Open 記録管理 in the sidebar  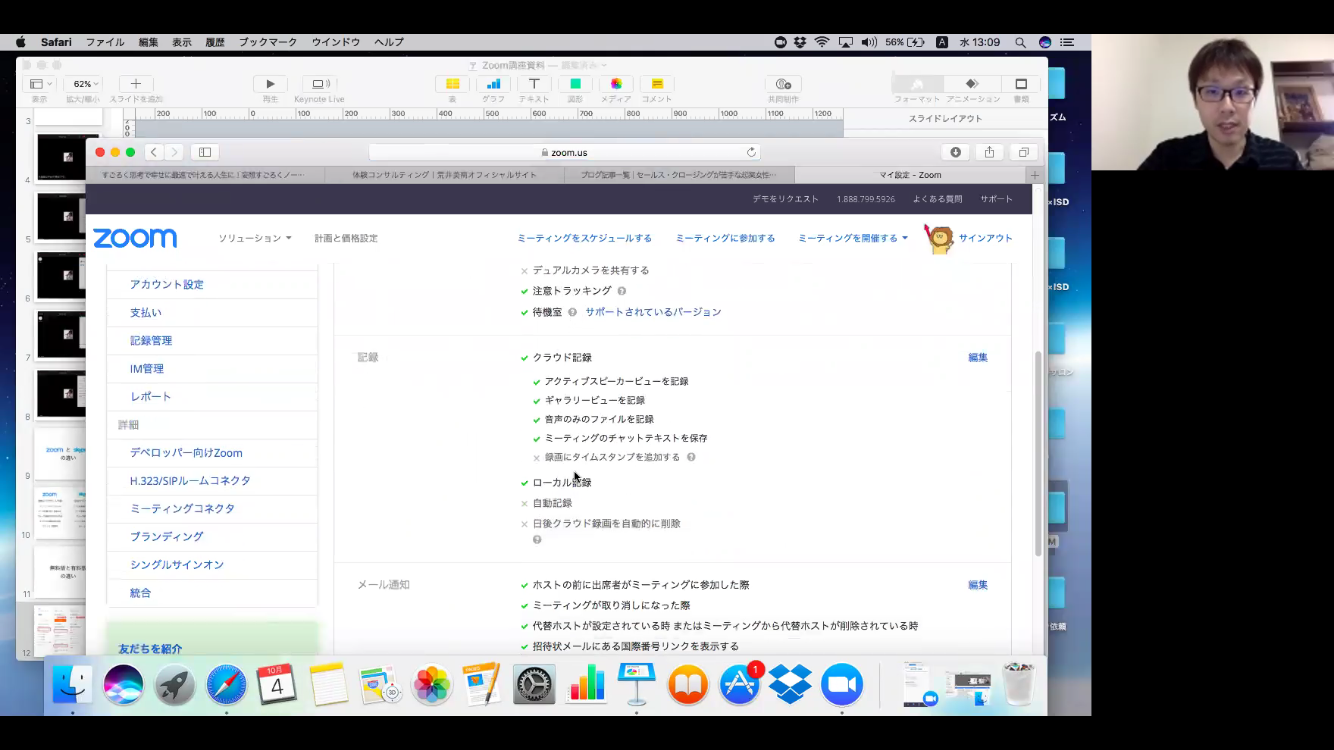(151, 341)
